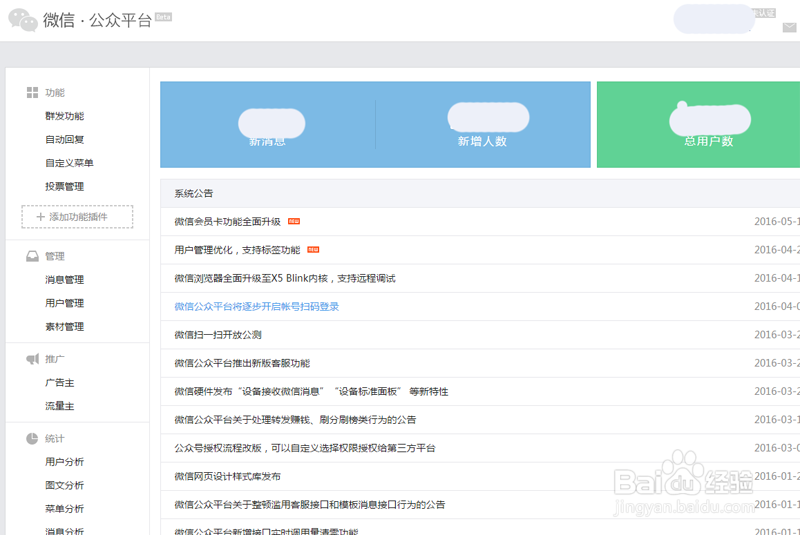This screenshot has height=535, width=800.
Task: Click the WeChat logo icon
Action: [x=23, y=20]
